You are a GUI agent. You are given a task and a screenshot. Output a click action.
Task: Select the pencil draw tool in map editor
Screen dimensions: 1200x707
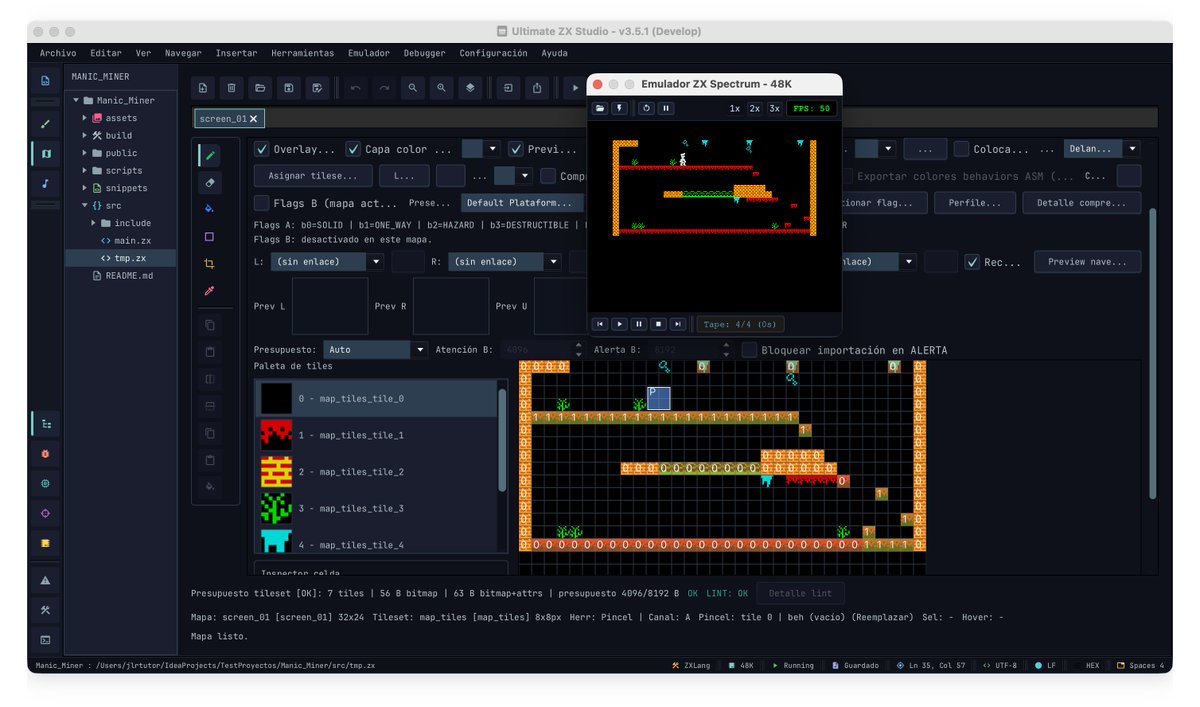210,155
